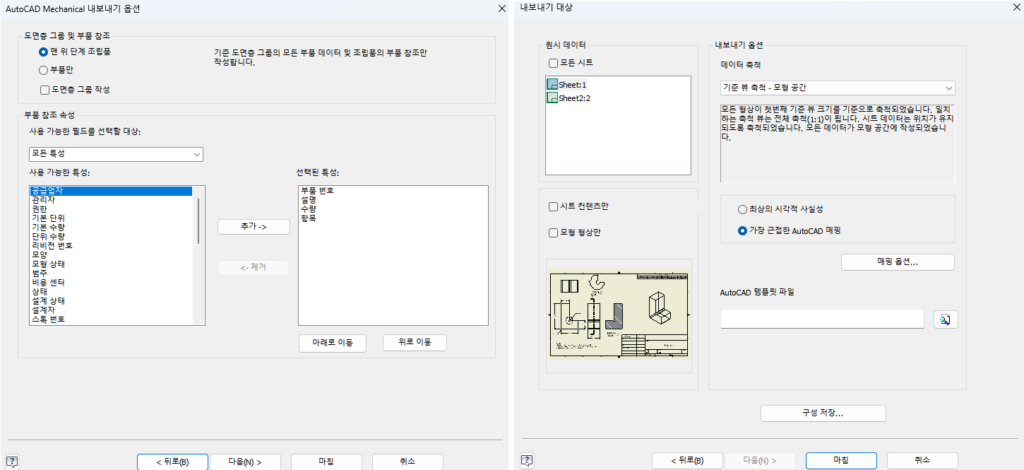1024x470 pixels.
Task: Select 공급업자 in available properties
Action: point(111,191)
